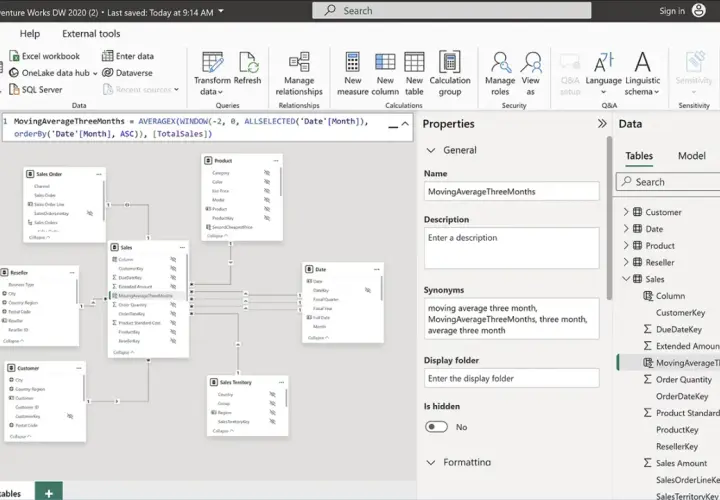This screenshot has width=720, height=500.
Task: Select DueDateKey field in Data pane
Action: click(x=673, y=329)
